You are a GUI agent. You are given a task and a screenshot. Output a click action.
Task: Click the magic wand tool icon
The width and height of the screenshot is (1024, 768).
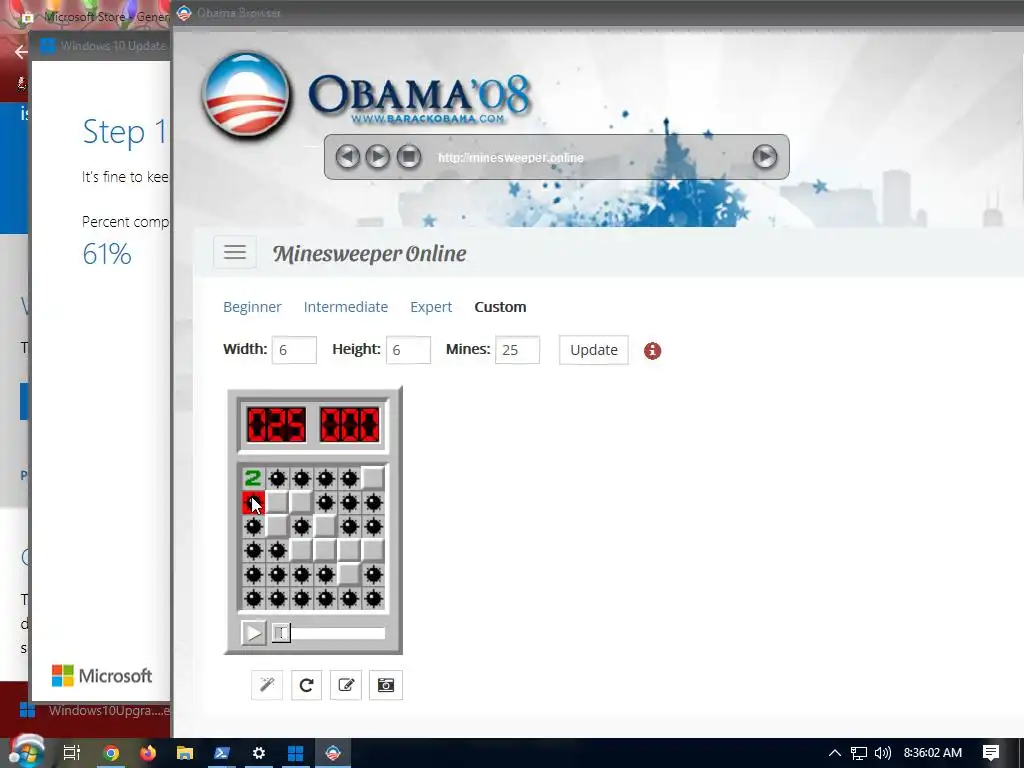coord(267,685)
